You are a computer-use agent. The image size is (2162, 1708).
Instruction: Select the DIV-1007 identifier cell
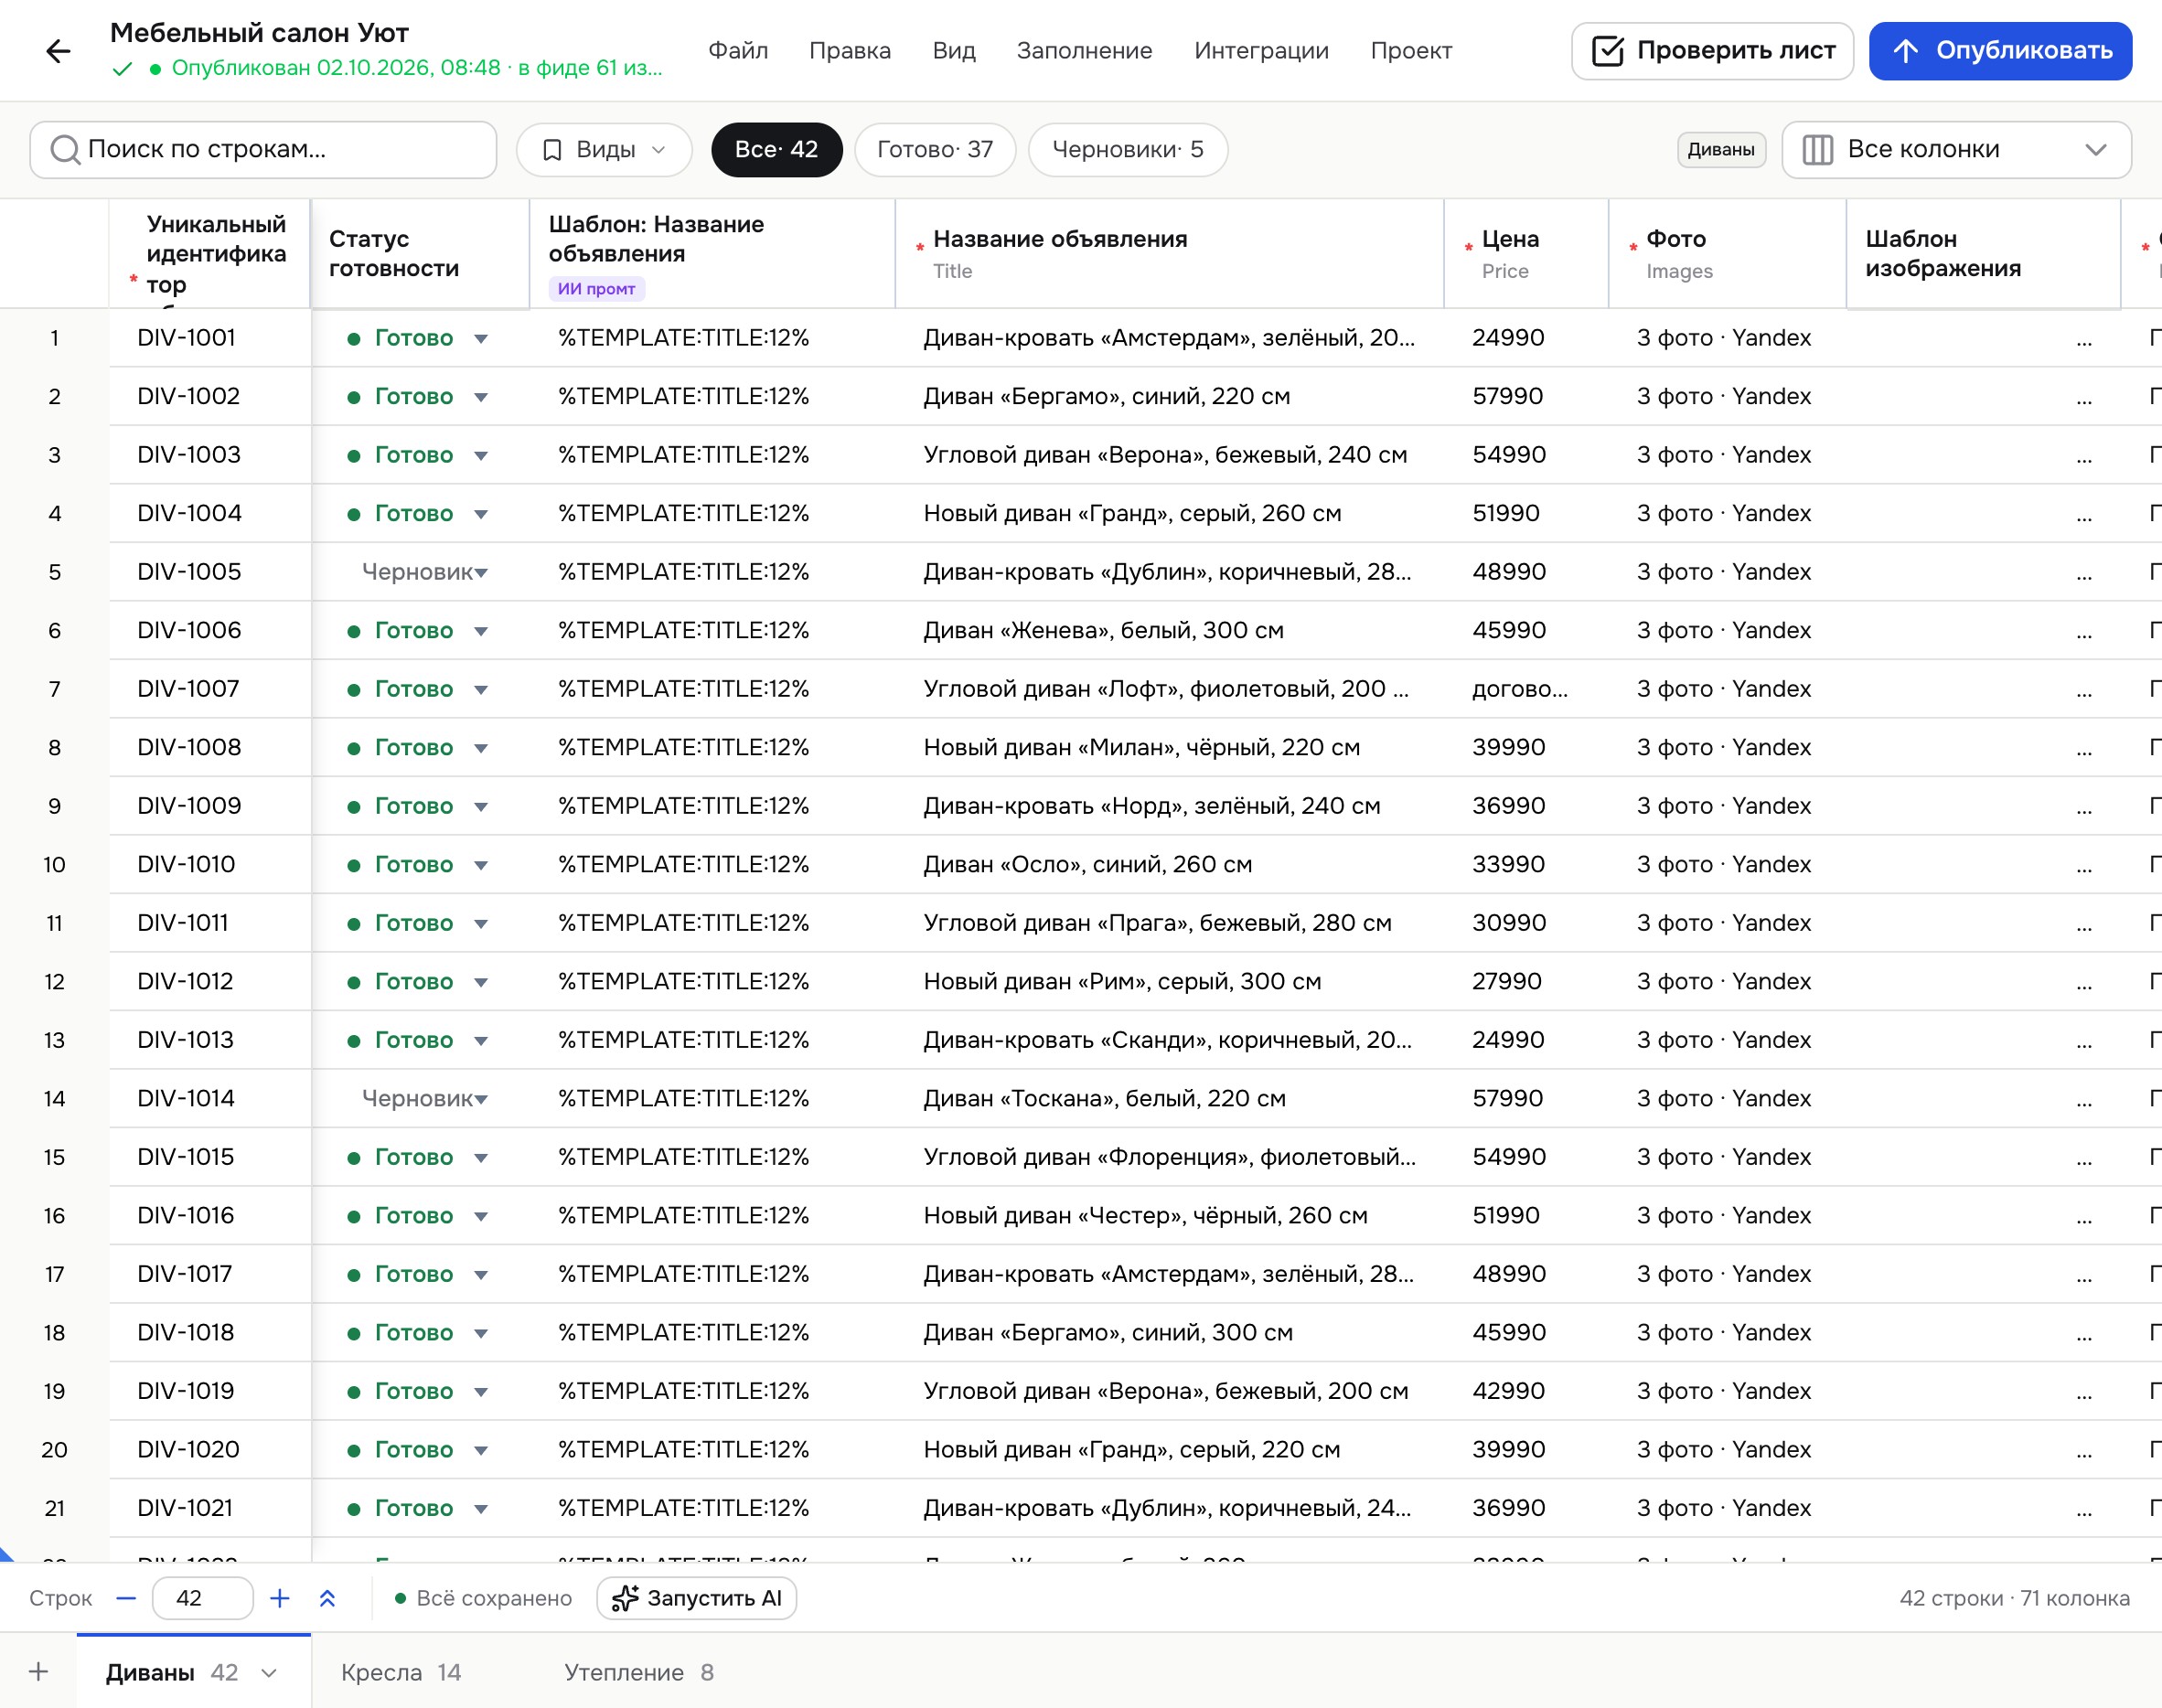point(209,689)
